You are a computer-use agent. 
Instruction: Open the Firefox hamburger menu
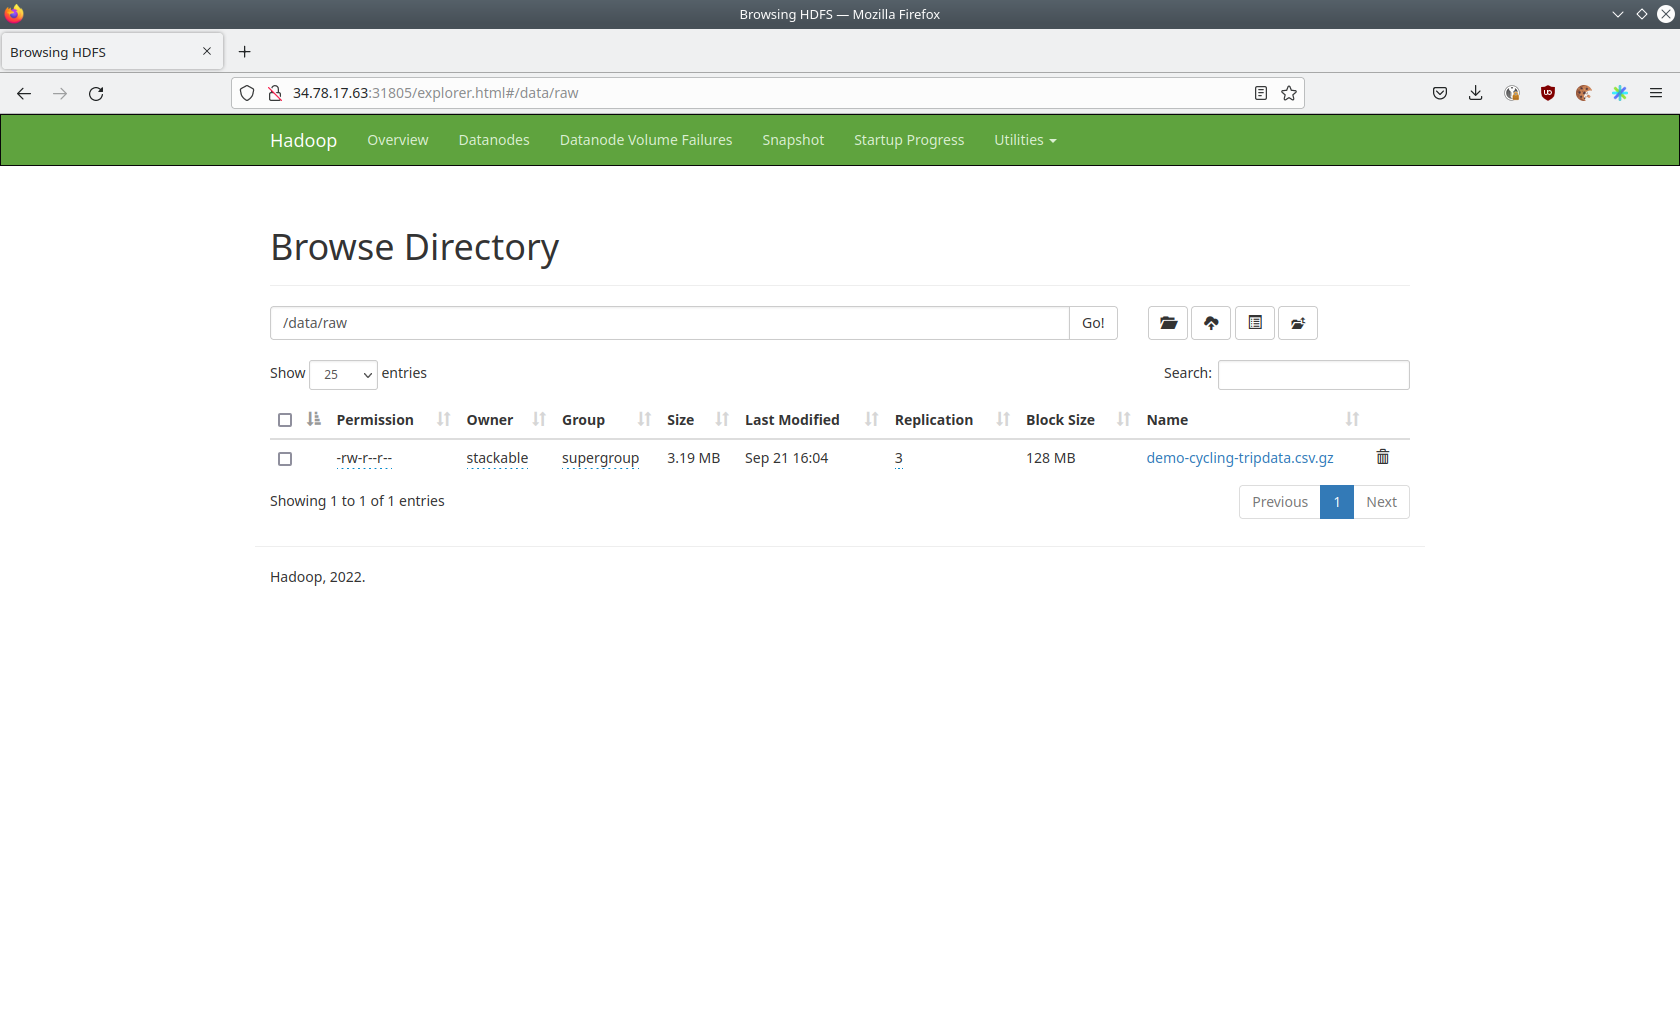[1656, 93]
